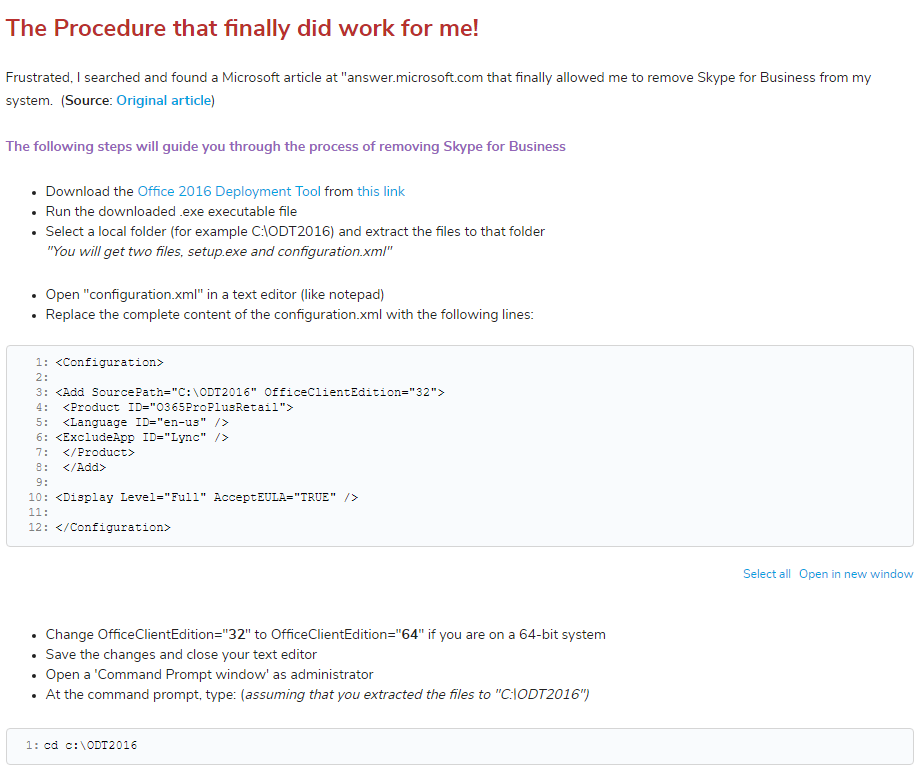Click bullet 'Change OfficeClientEdition="32" to OfficeClientEdition="64"'
922x773 pixels.
point(325,635)
